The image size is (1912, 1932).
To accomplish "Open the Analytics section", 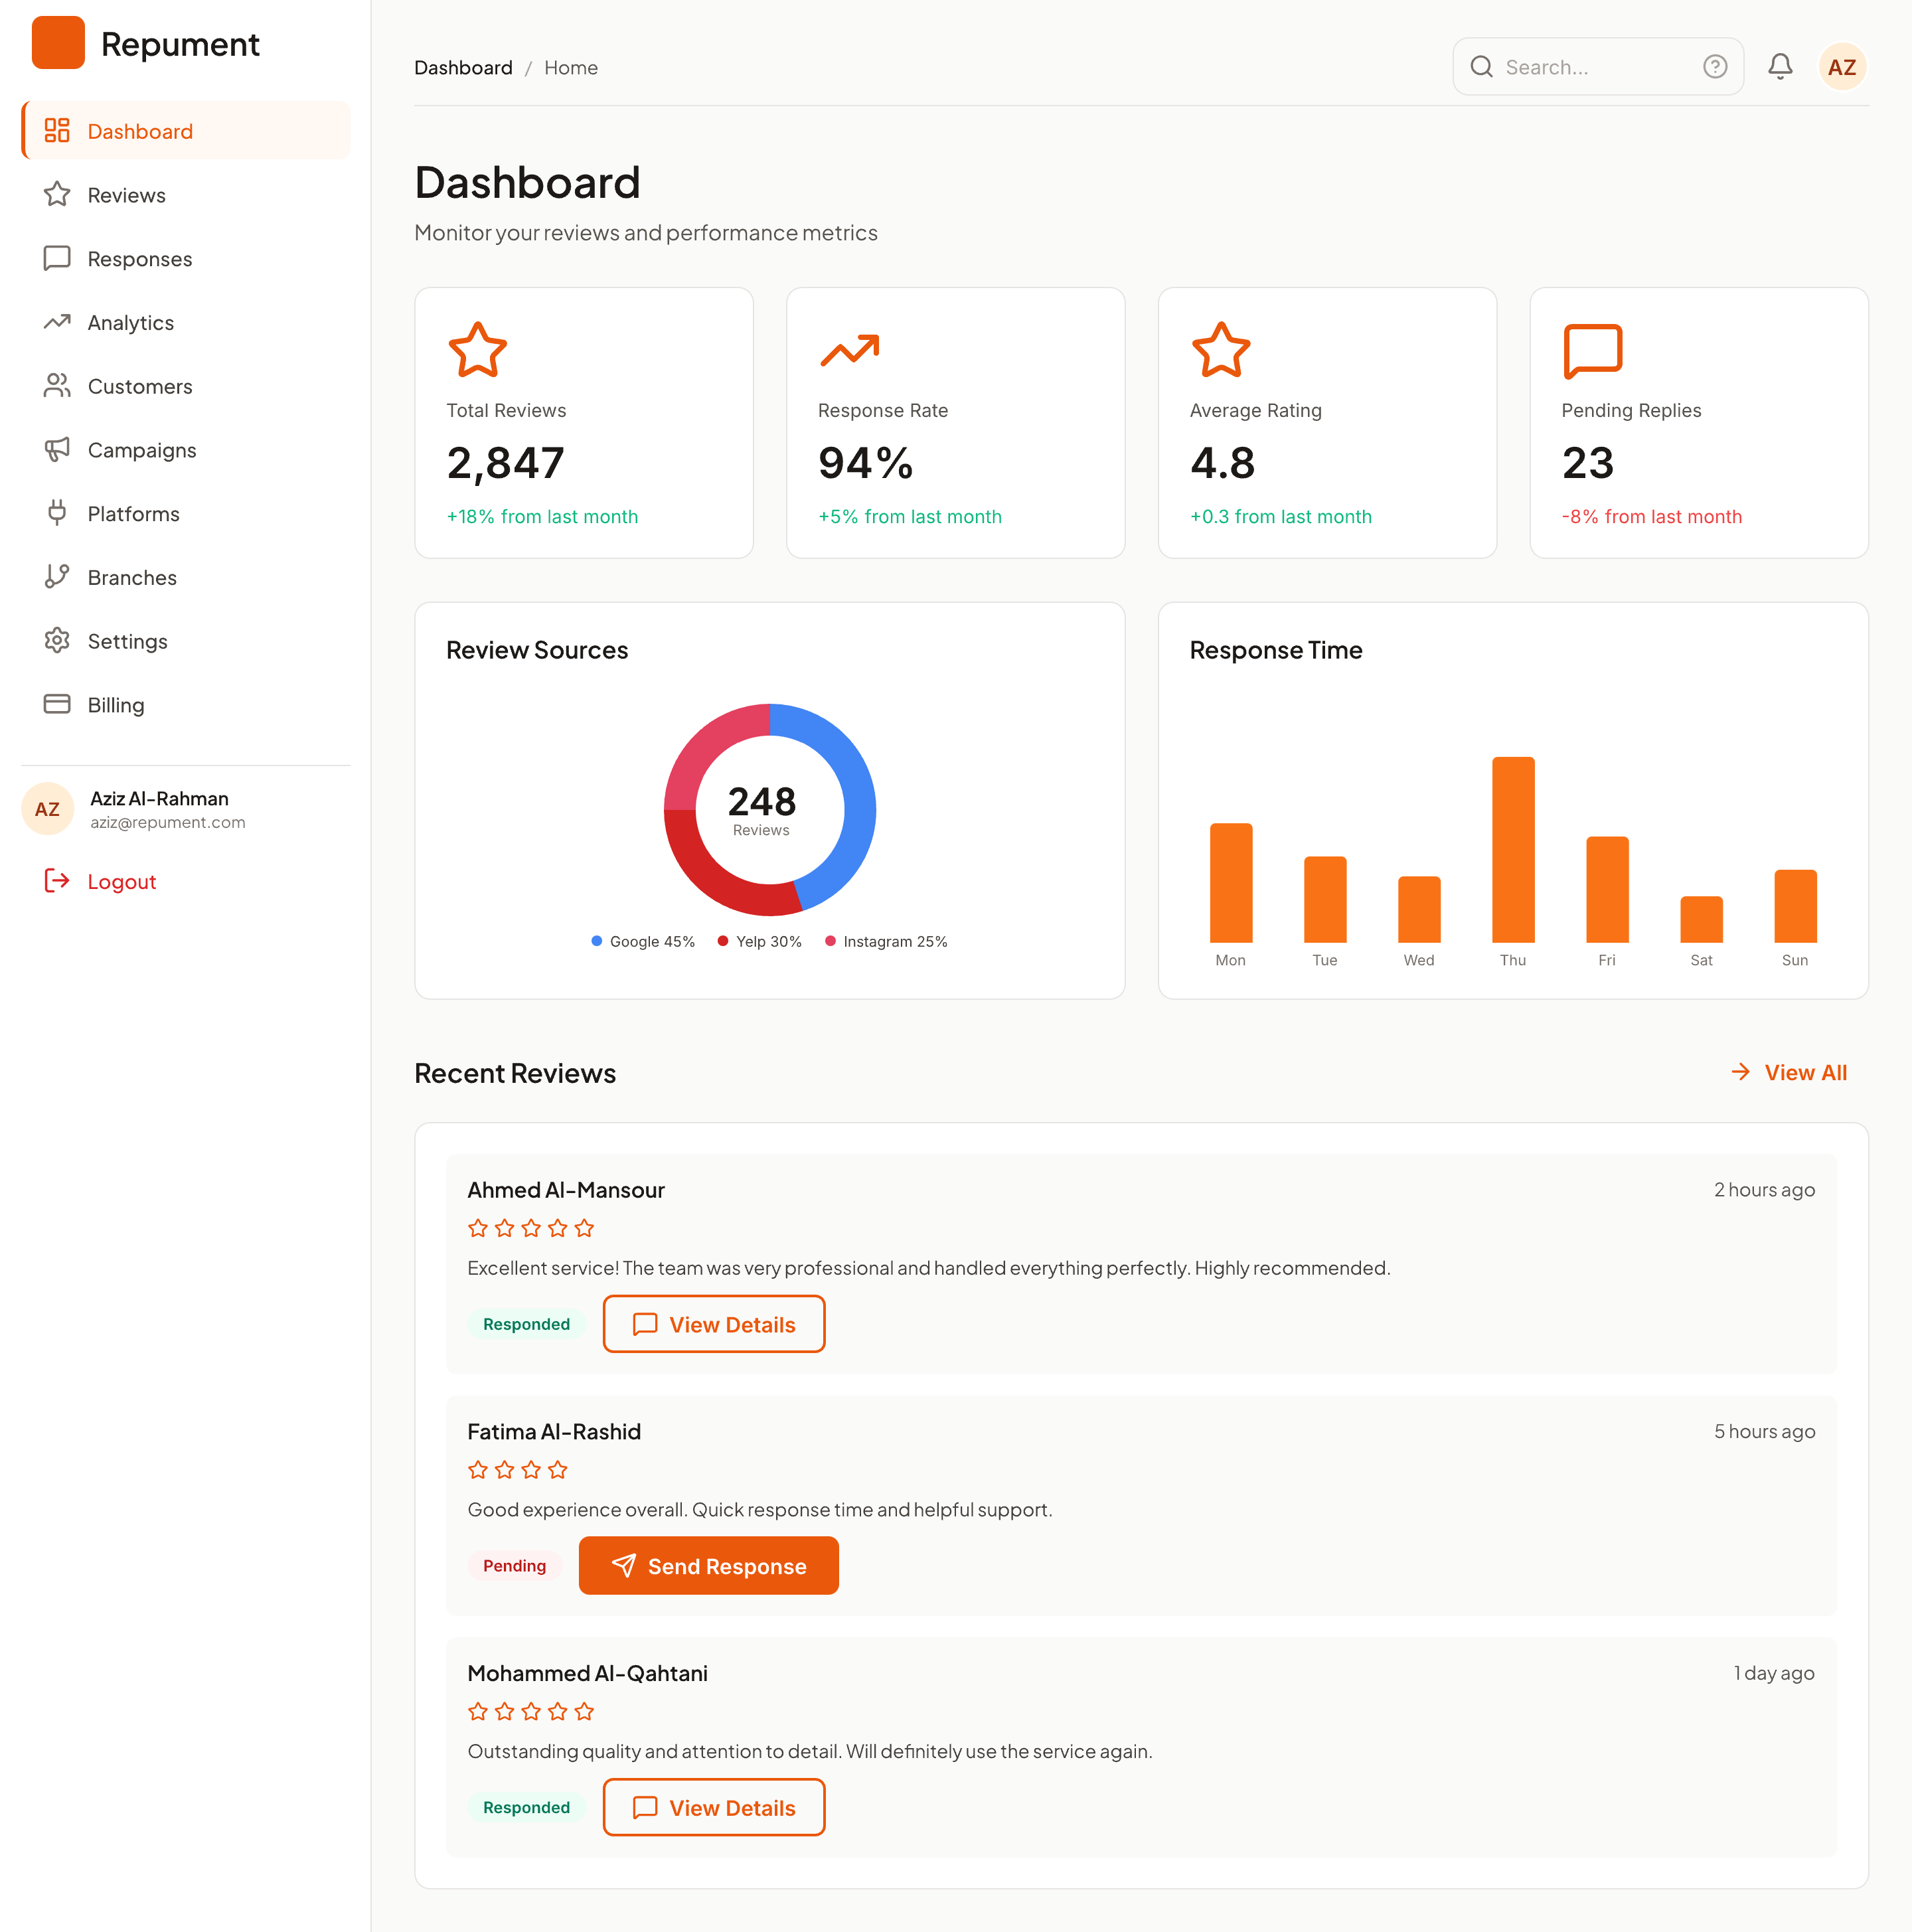I will 186,322.
